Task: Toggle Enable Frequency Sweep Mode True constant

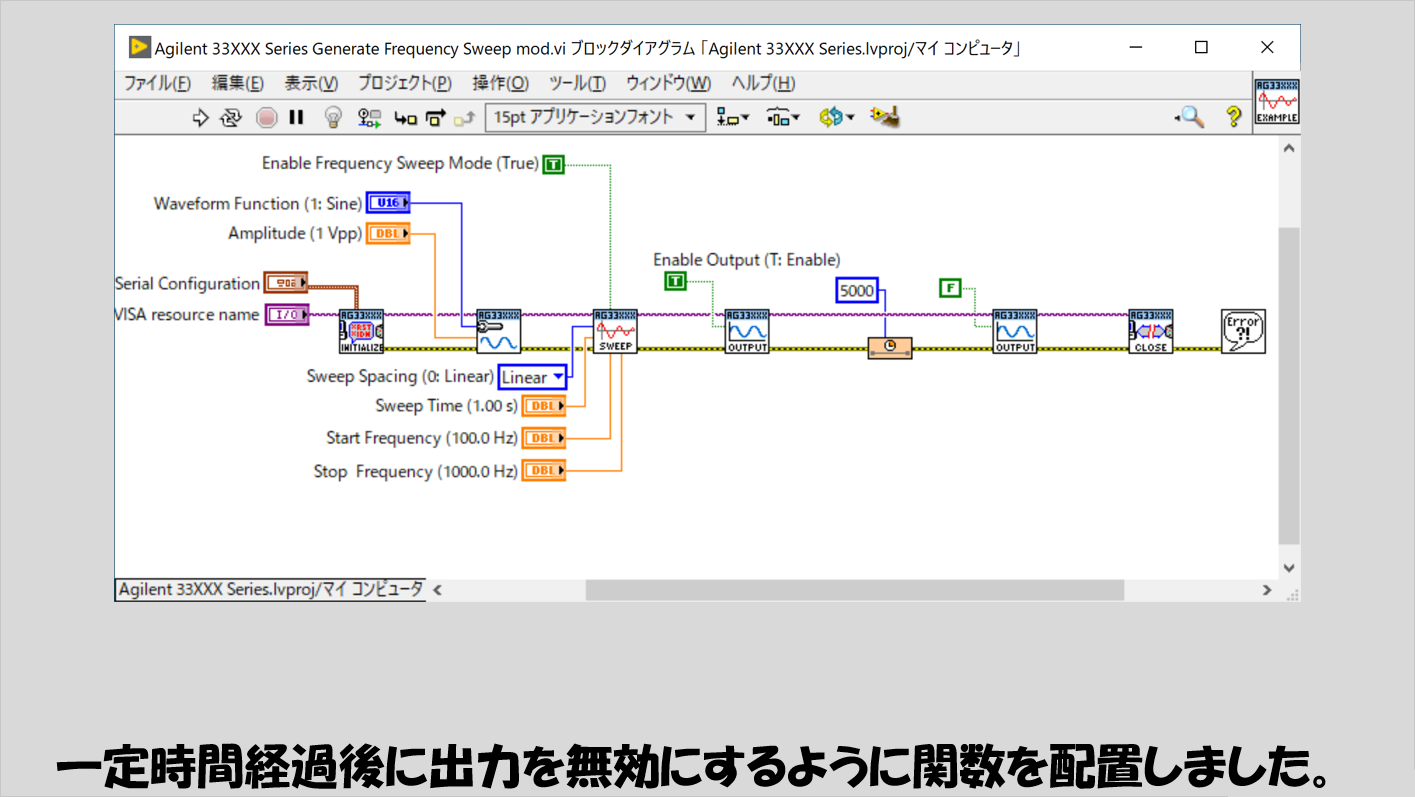Action: coord(553,164)
